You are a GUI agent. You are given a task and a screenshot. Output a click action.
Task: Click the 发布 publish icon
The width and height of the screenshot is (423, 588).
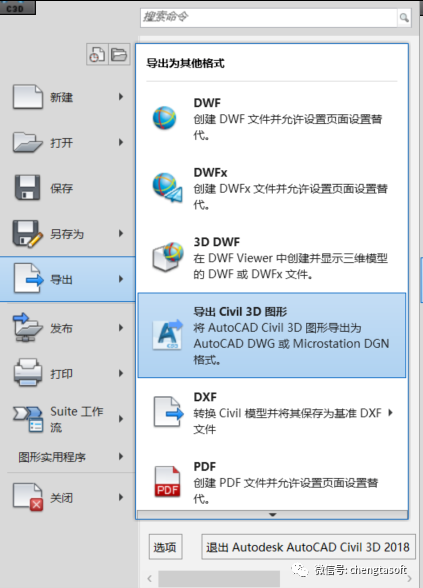pyautogui.click(x=27, y=327)
